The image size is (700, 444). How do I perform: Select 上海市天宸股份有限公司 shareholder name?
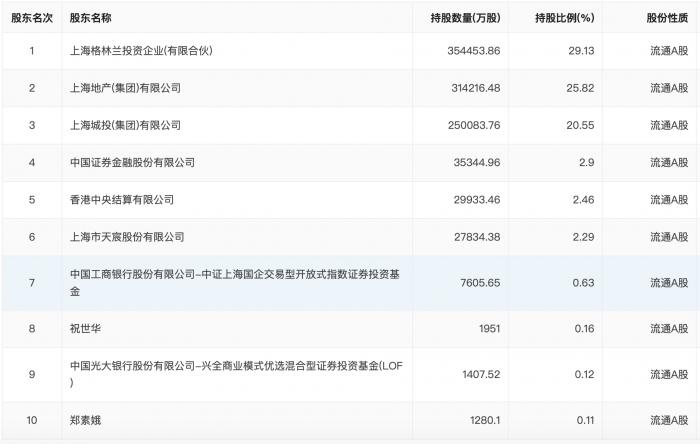click(127, 237)
